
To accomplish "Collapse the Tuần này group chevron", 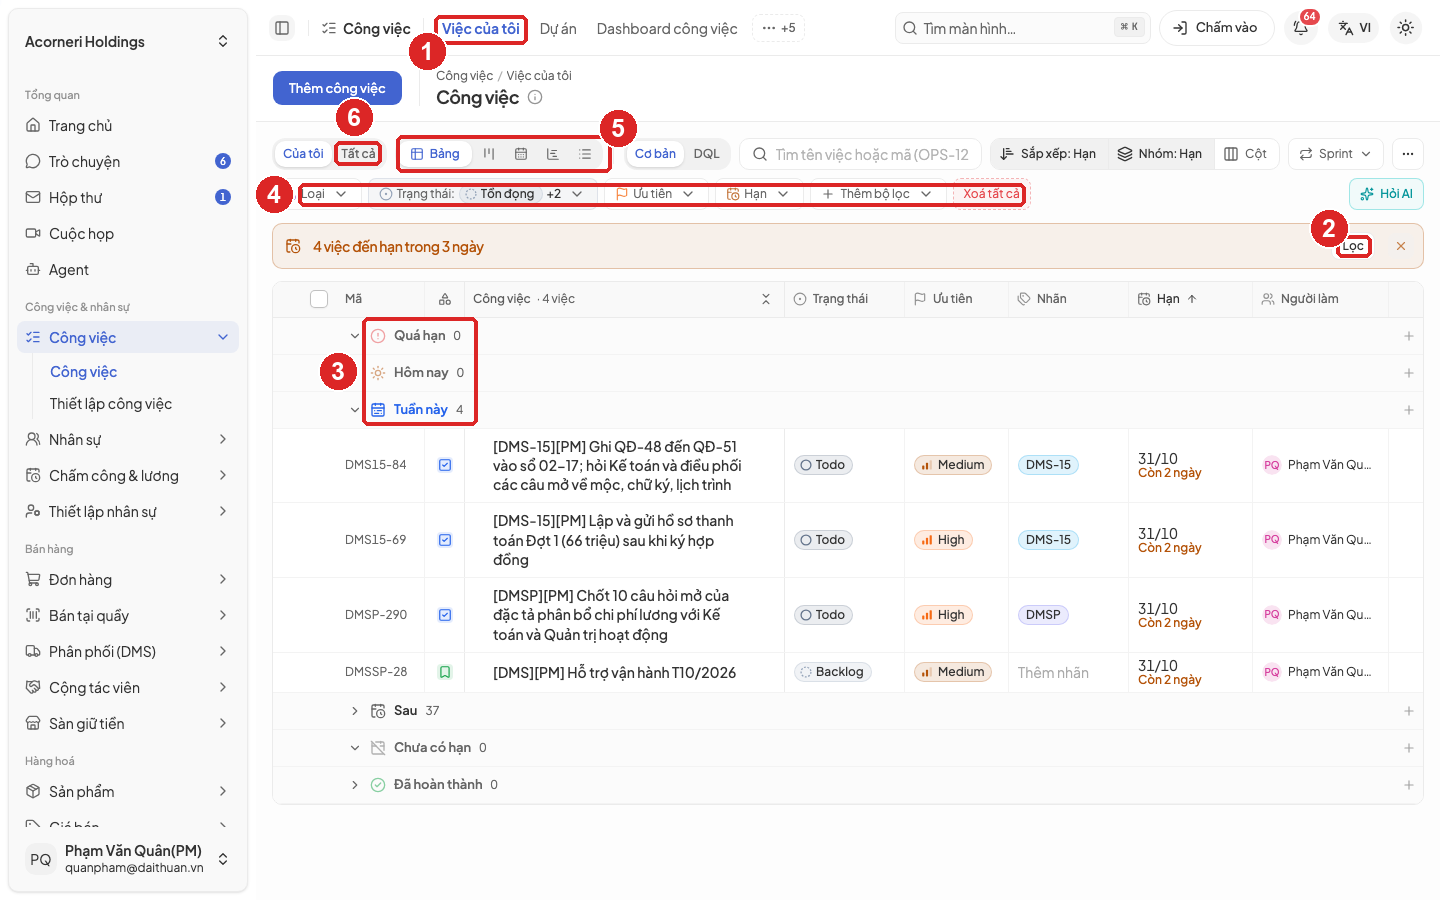I will pos(354,410).
